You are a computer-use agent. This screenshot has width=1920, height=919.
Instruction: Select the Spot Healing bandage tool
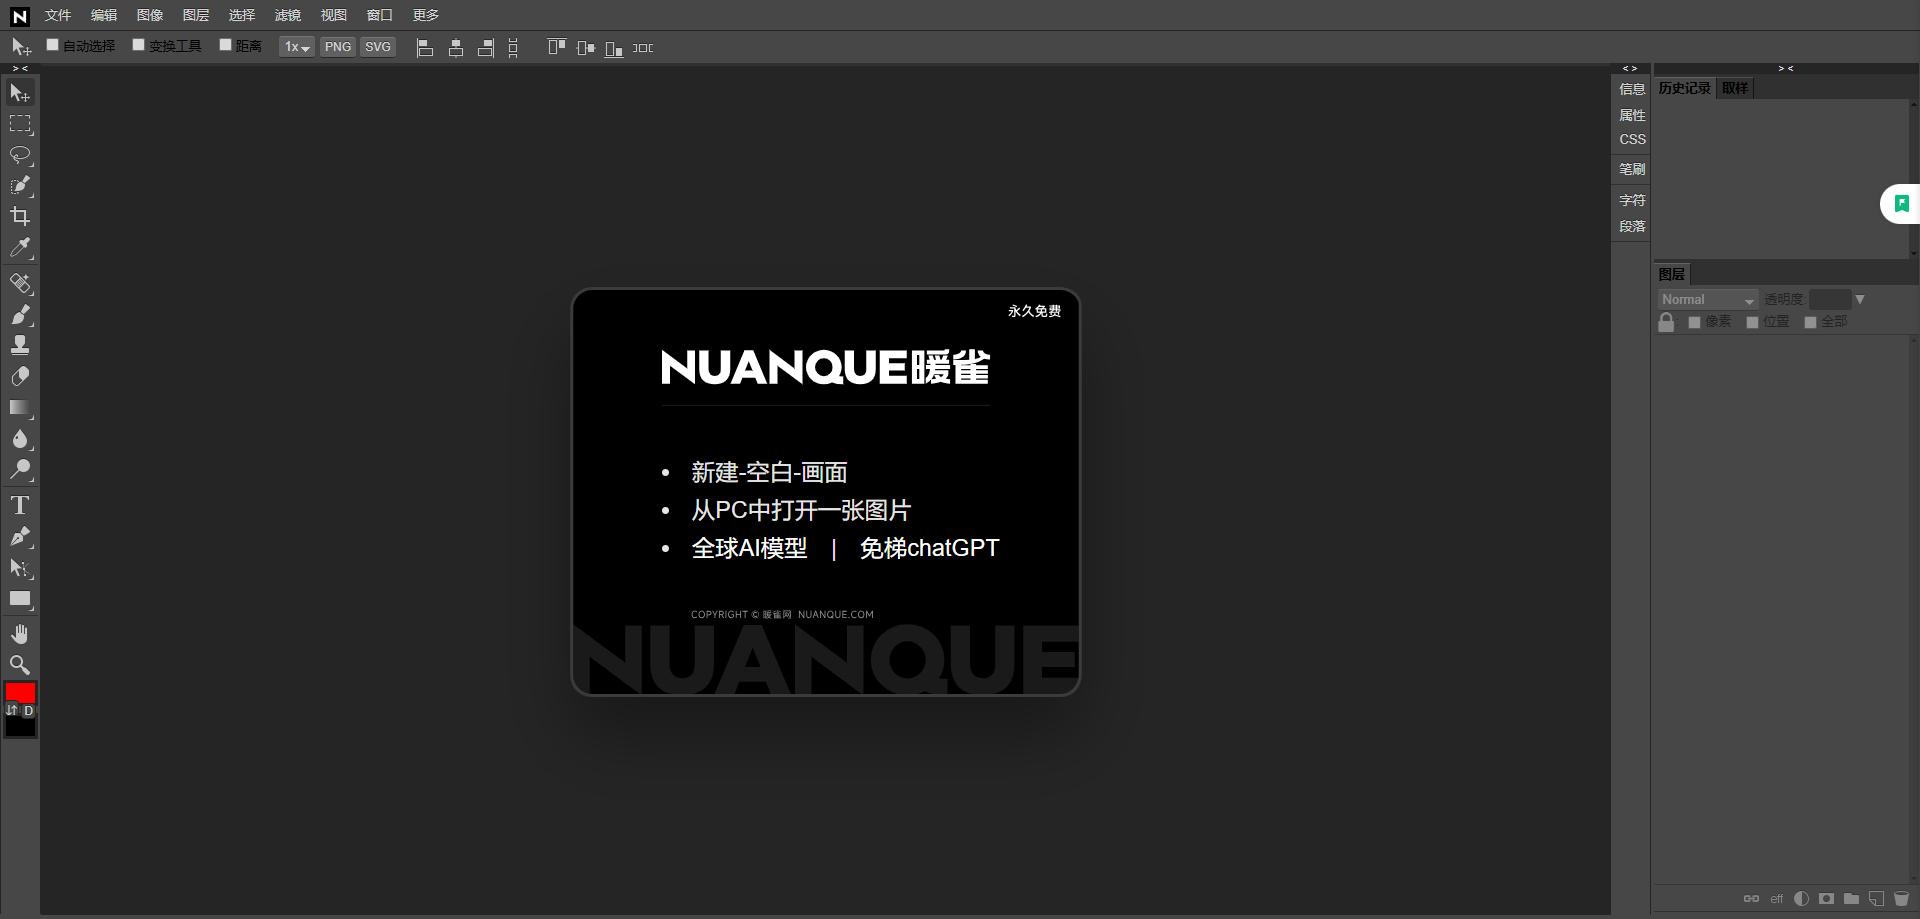pyautogui.click(x=20, y=284)
